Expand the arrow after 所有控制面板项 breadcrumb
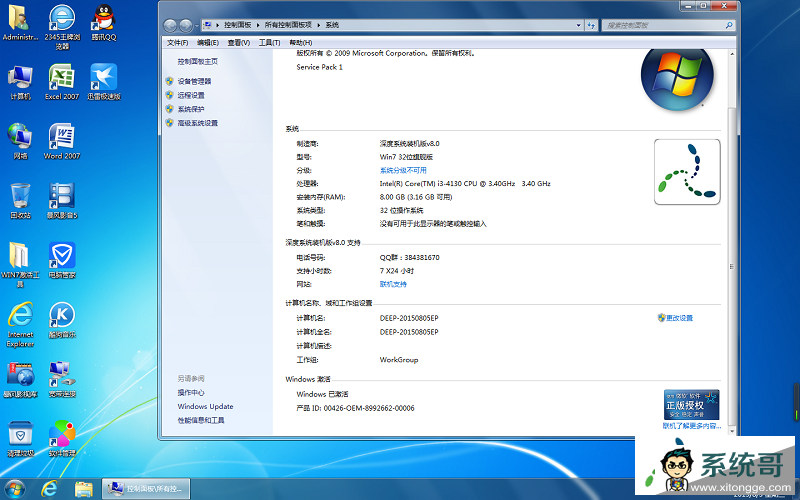The width and height of the screenshot is (800, 500). click(319, 25)
